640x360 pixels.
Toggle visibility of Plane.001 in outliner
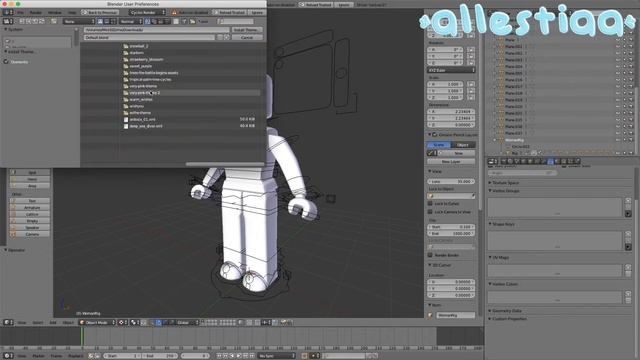pyautogui.click(x=618, y=47)
